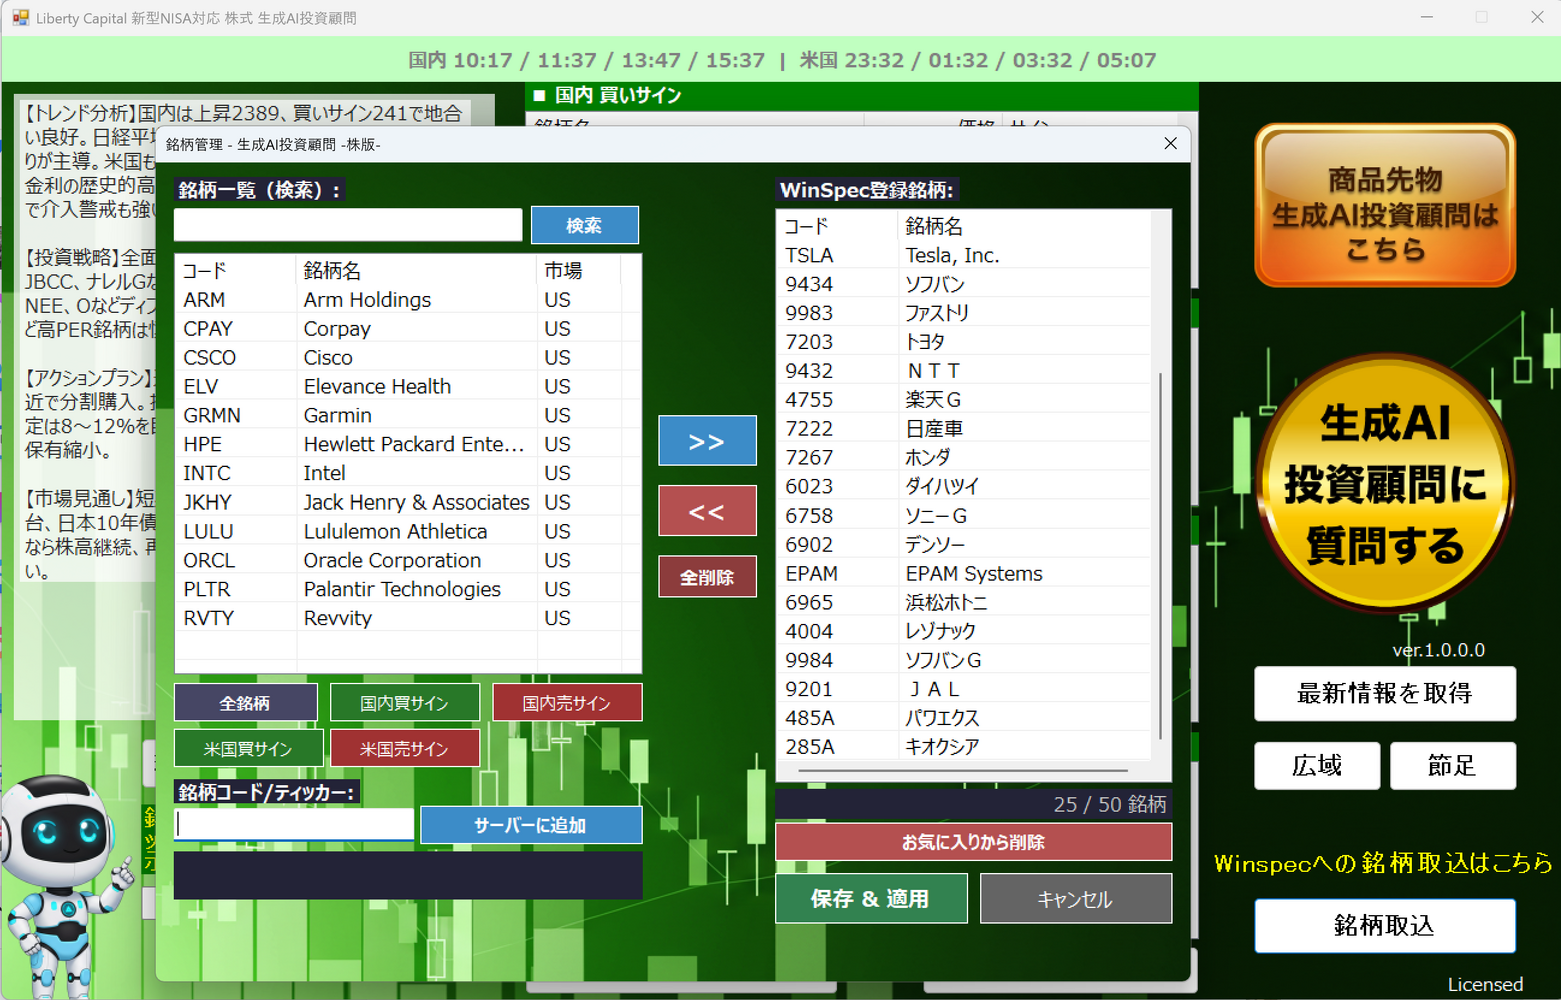Click the 検索 search button
Viewport: 1561px width, 1000px height.
point(584,225)
